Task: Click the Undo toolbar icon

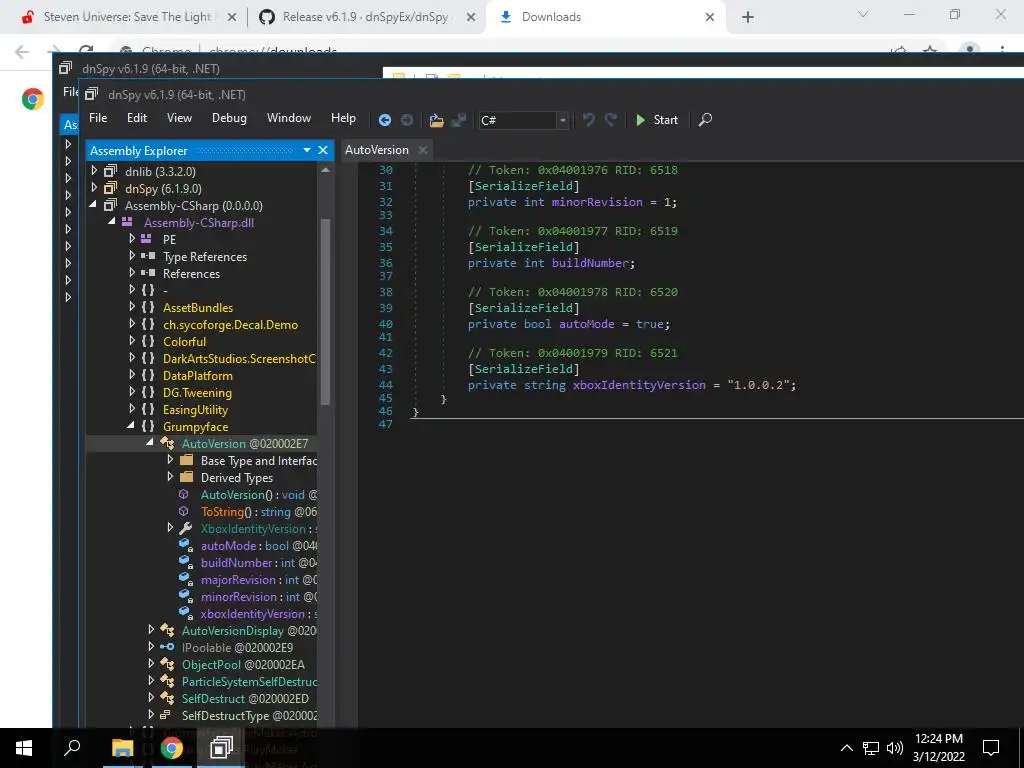Action: tap(588, 120)
